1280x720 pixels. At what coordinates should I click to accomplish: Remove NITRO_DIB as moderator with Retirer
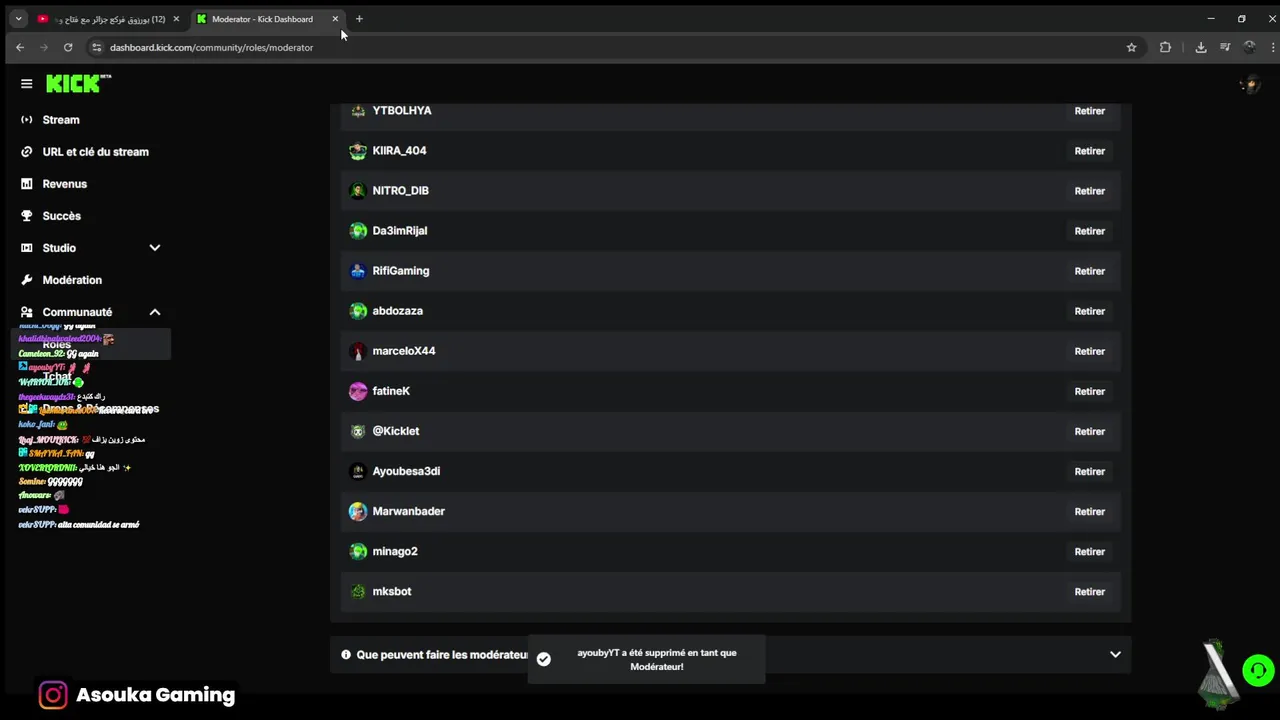point(1089,191)
